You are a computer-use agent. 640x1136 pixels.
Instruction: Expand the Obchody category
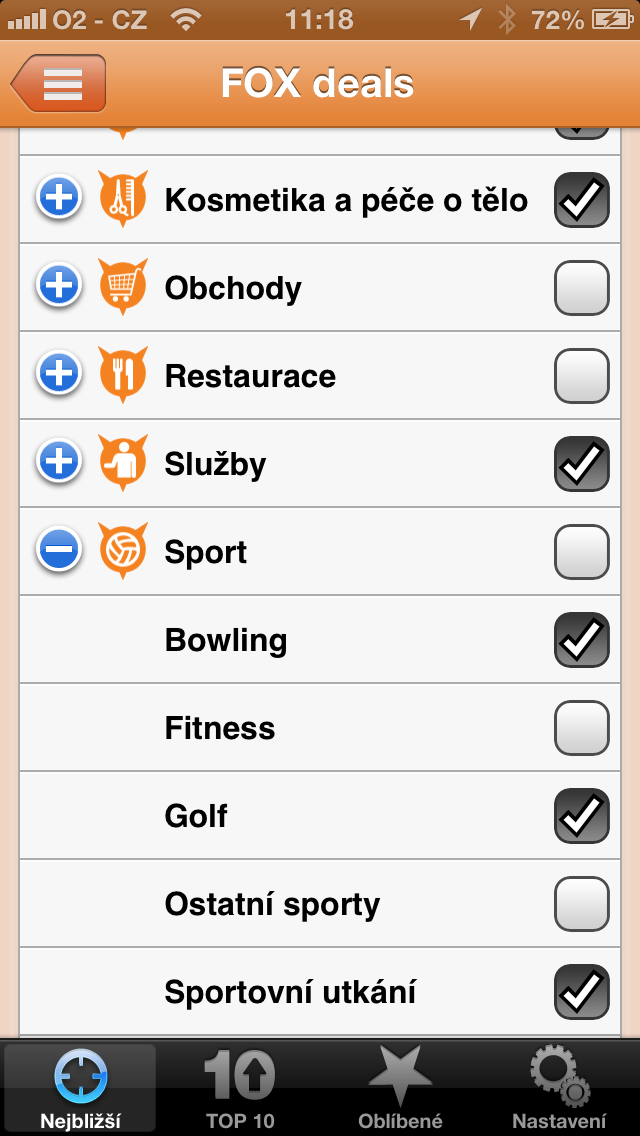(x=59, y=287)
